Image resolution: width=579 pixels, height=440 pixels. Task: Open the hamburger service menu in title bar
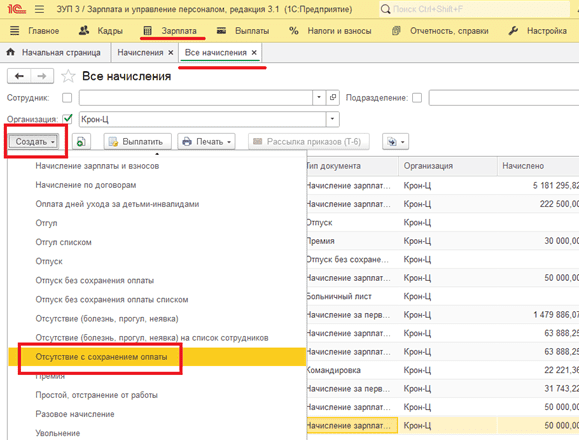(x=40, y=9)
